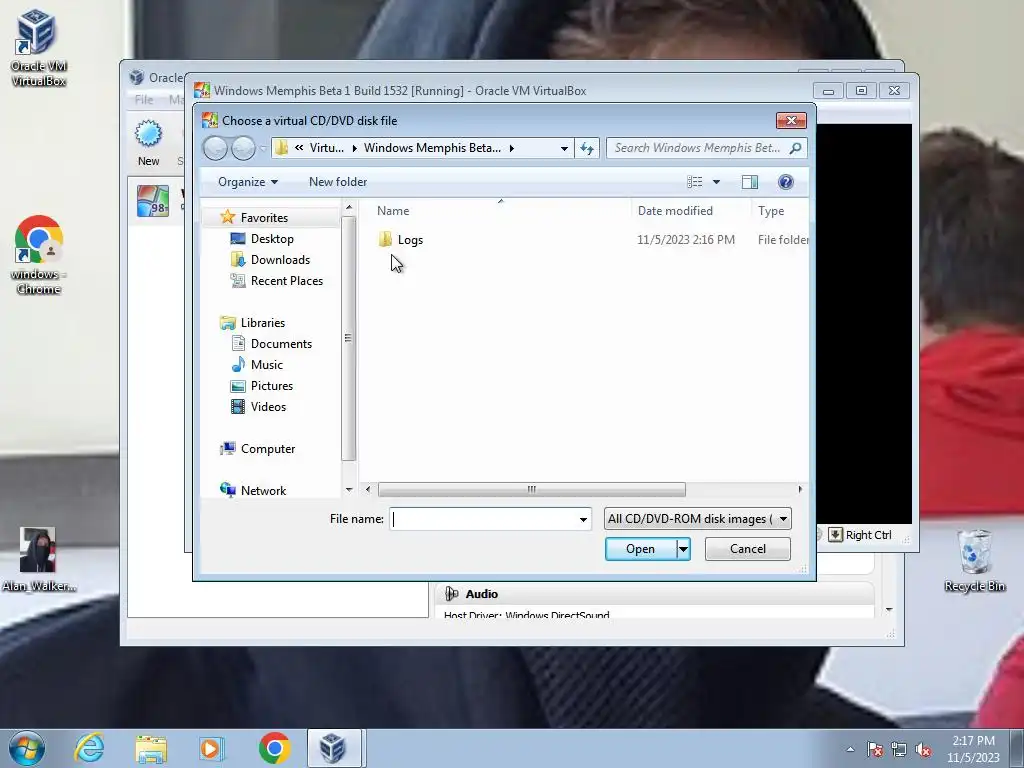Viewport: 1024px width, 768px height.
Task: Click the Audio section header in VirtualBox Manager
Action: pos(482,594)
